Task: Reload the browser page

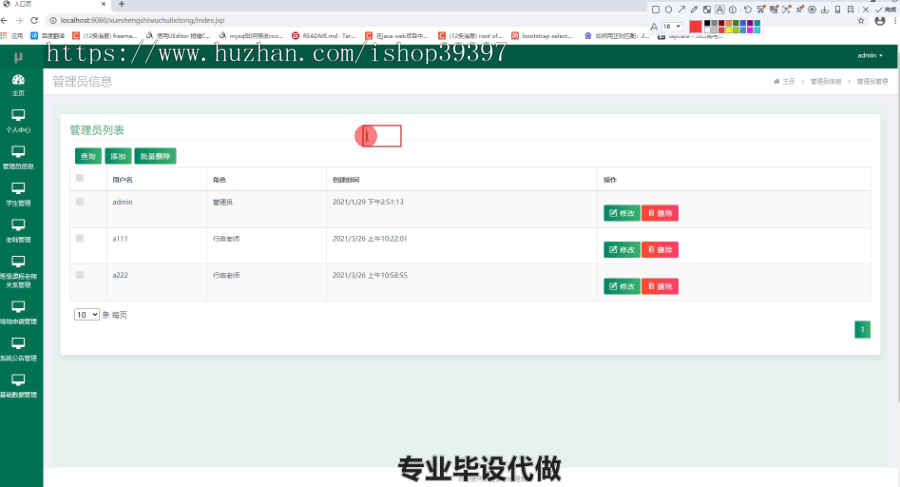Action: 34,20
